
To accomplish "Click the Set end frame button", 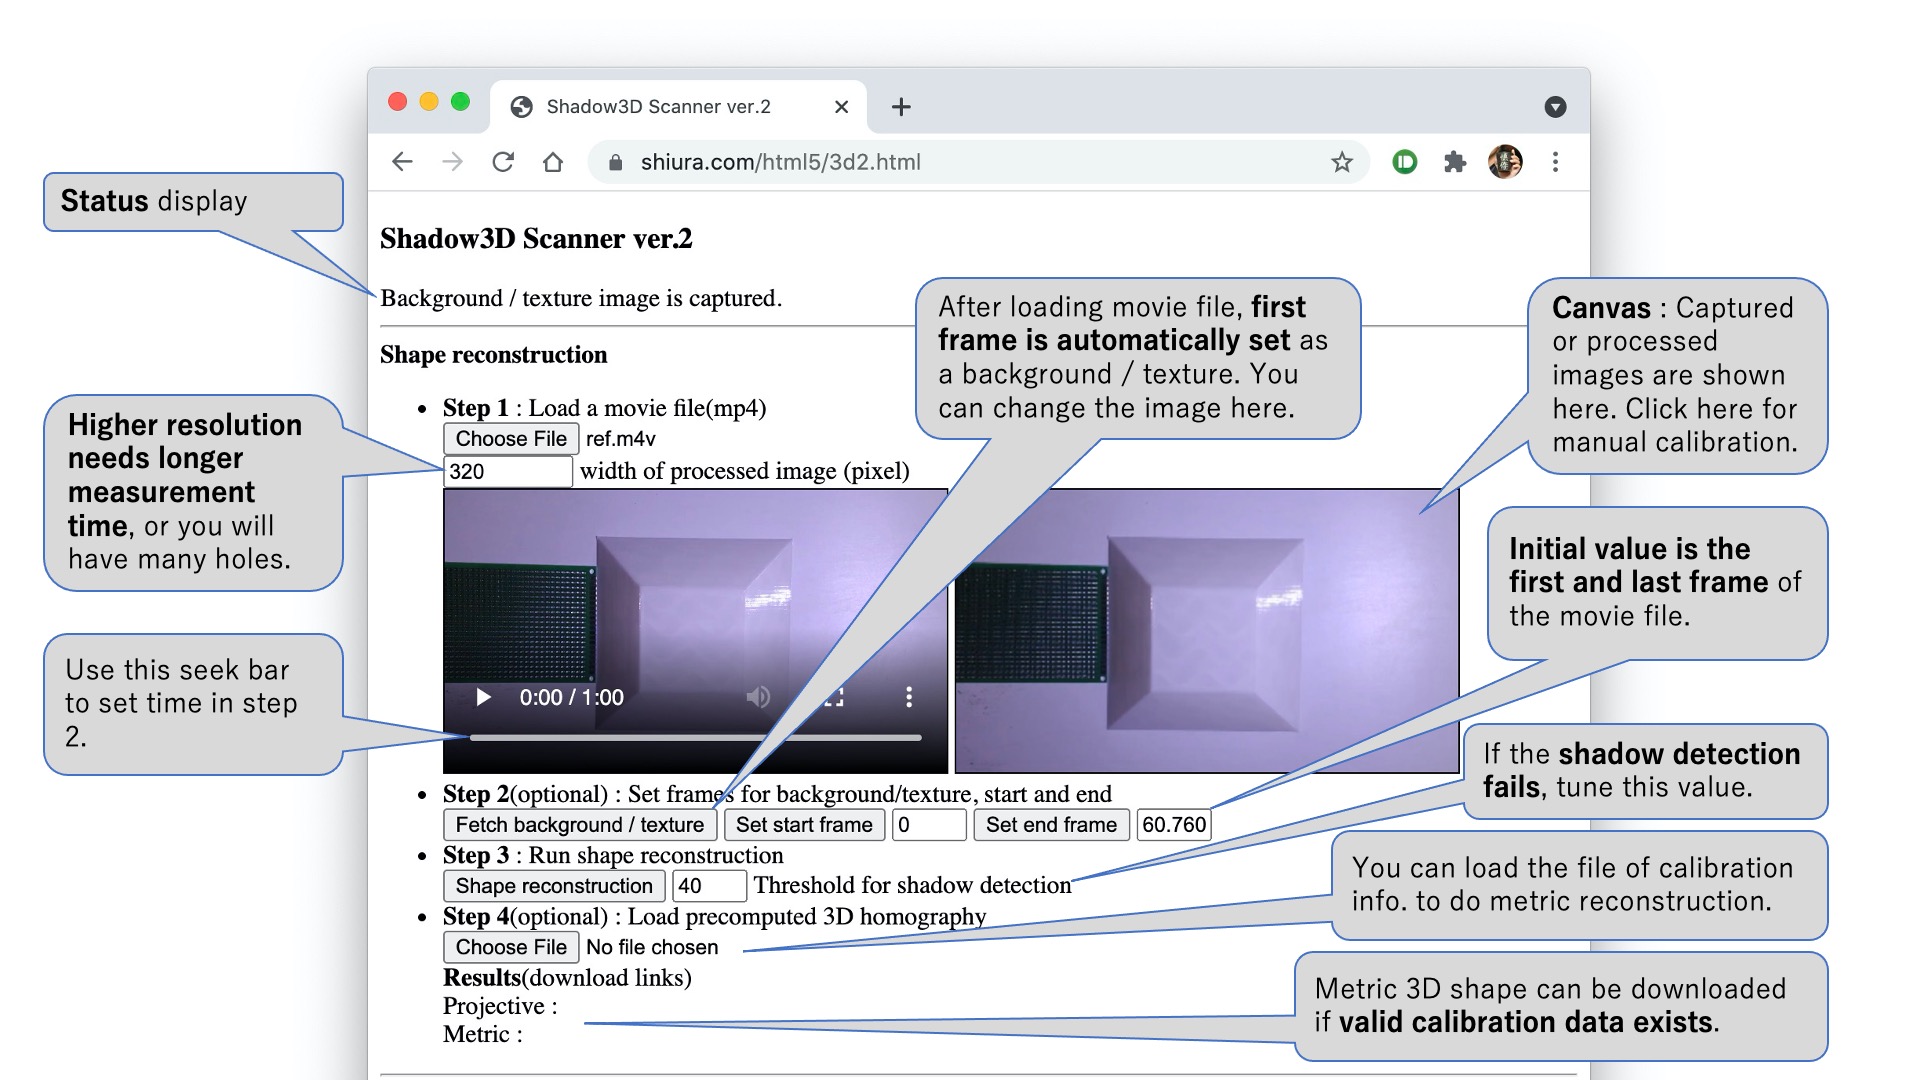I will coord(1051,825).
